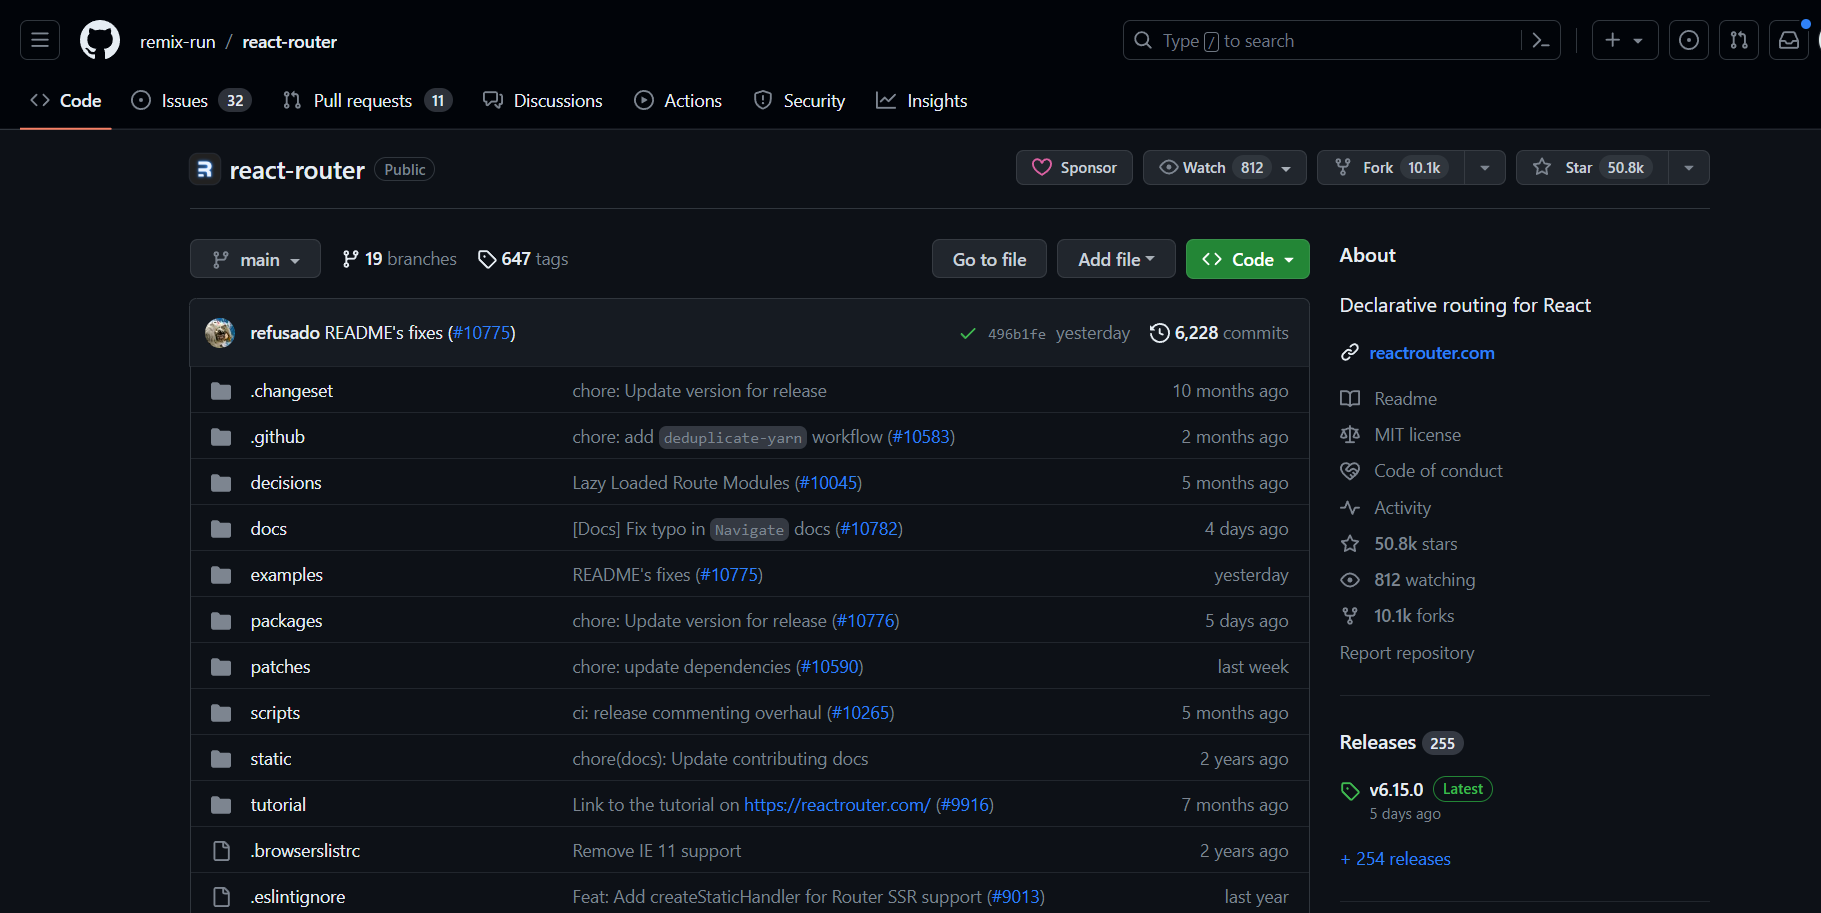Click the commit history clock icon
This screenshot has height=913, width=1821.
point(1160,332)
